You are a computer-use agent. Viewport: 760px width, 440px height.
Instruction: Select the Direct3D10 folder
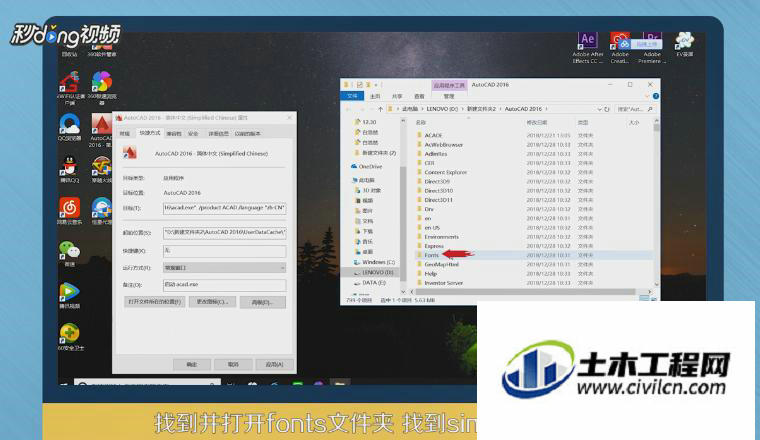[x=439, y=190]
